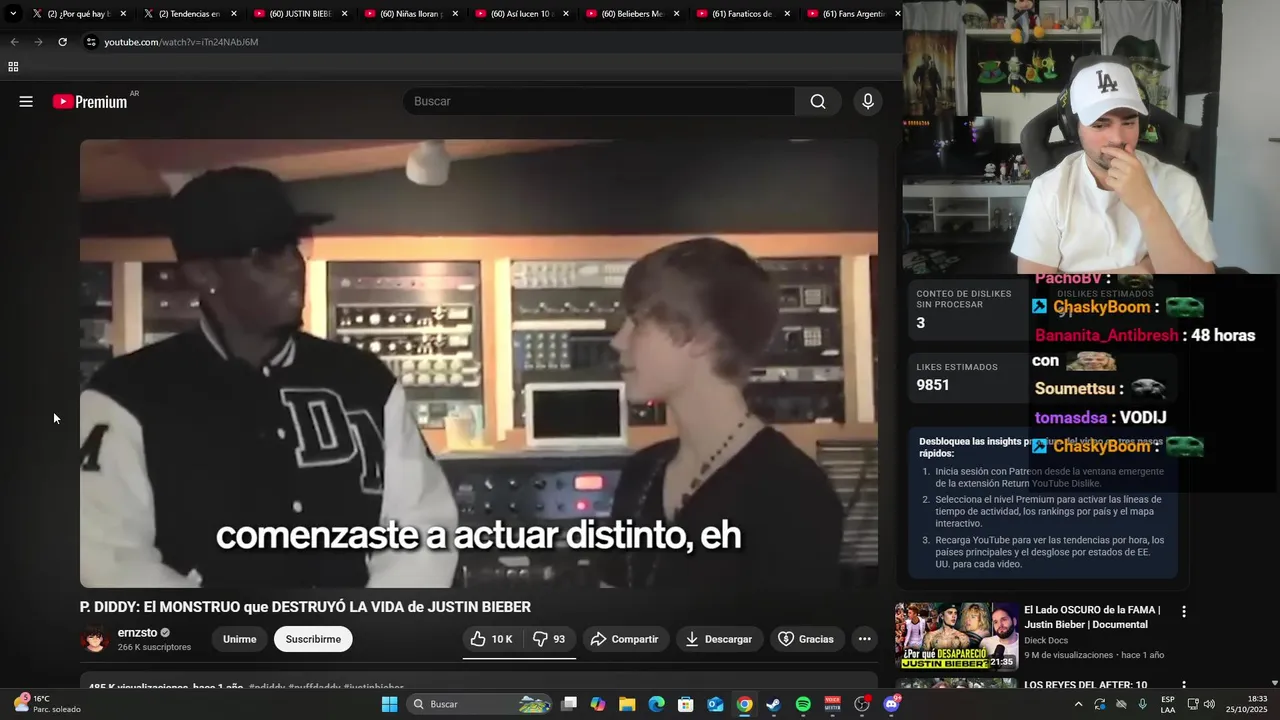Open weather widget showing 16°C
This screenshot has width=1280, height=720.
point(47,704)
